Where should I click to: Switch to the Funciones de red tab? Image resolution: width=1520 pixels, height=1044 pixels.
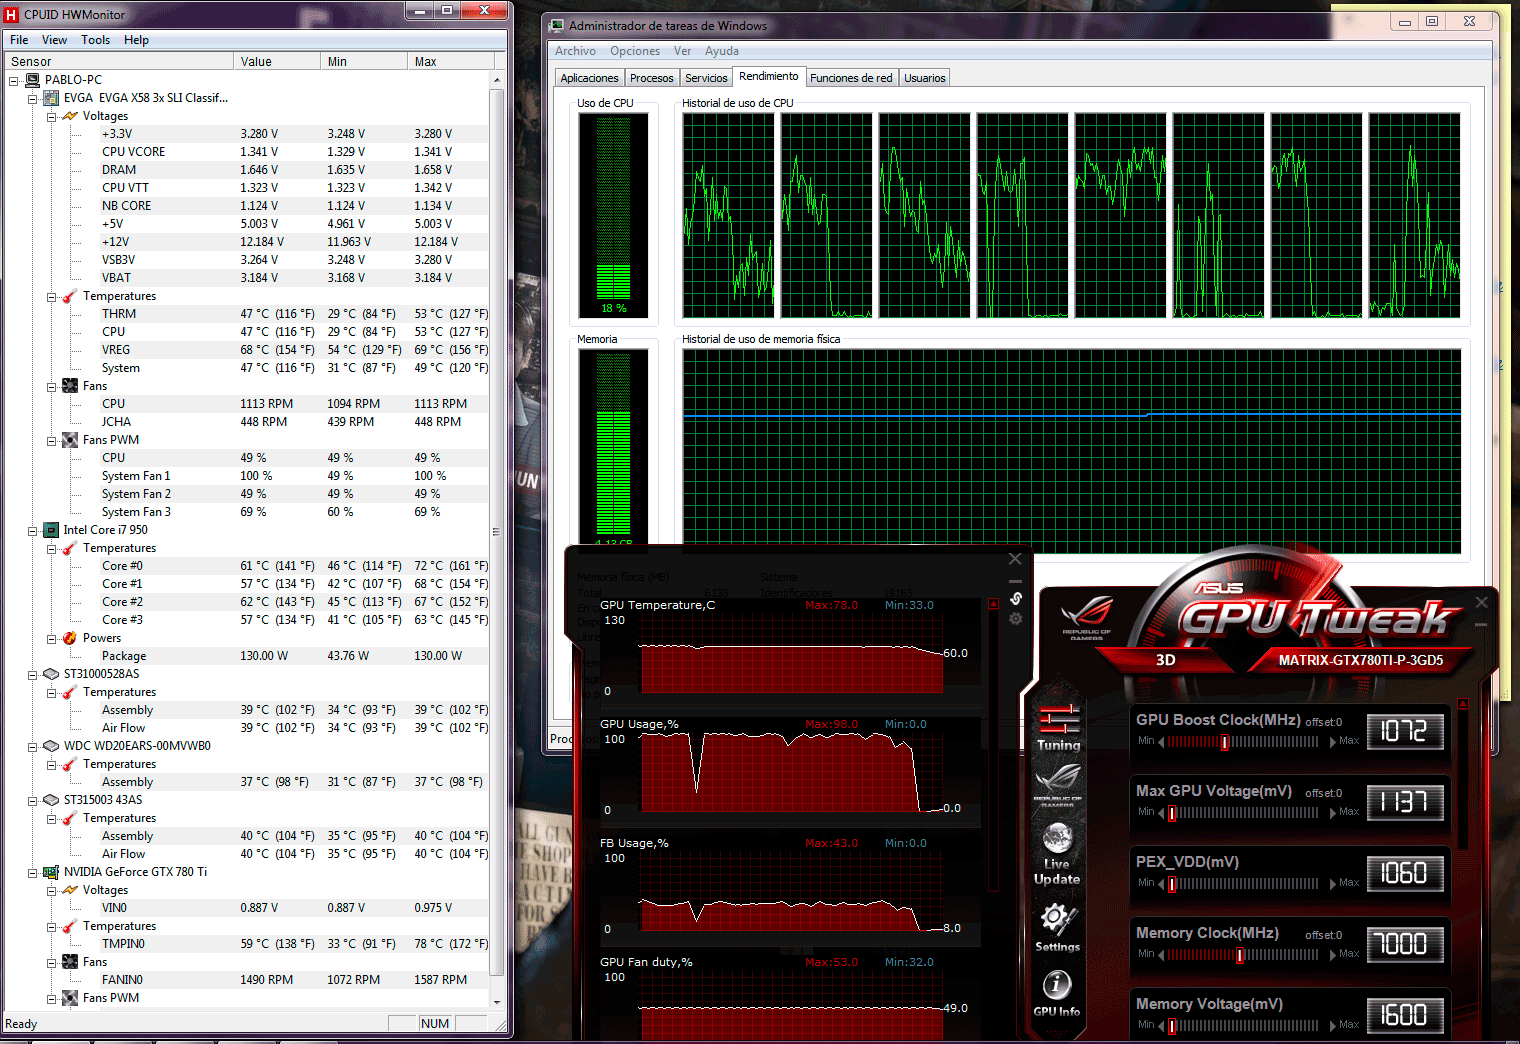point(850,78)
